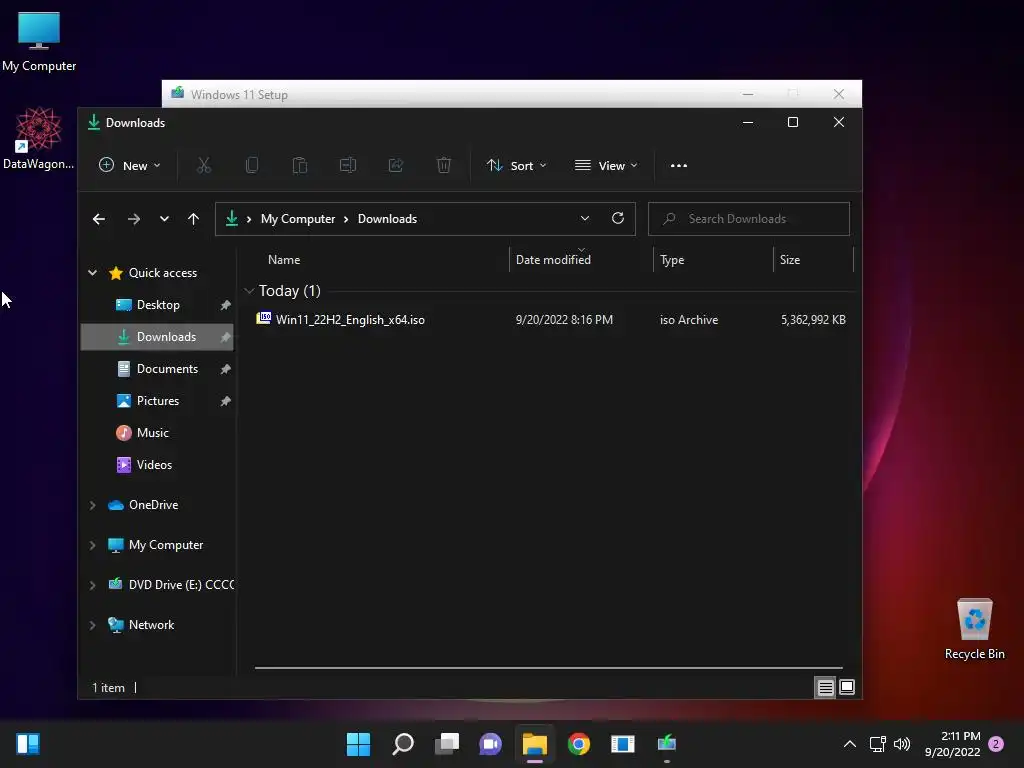The width and height of the screenshot is (1024, 768).
Task: Switch to details view layout icon
Action: coord(825,687)
